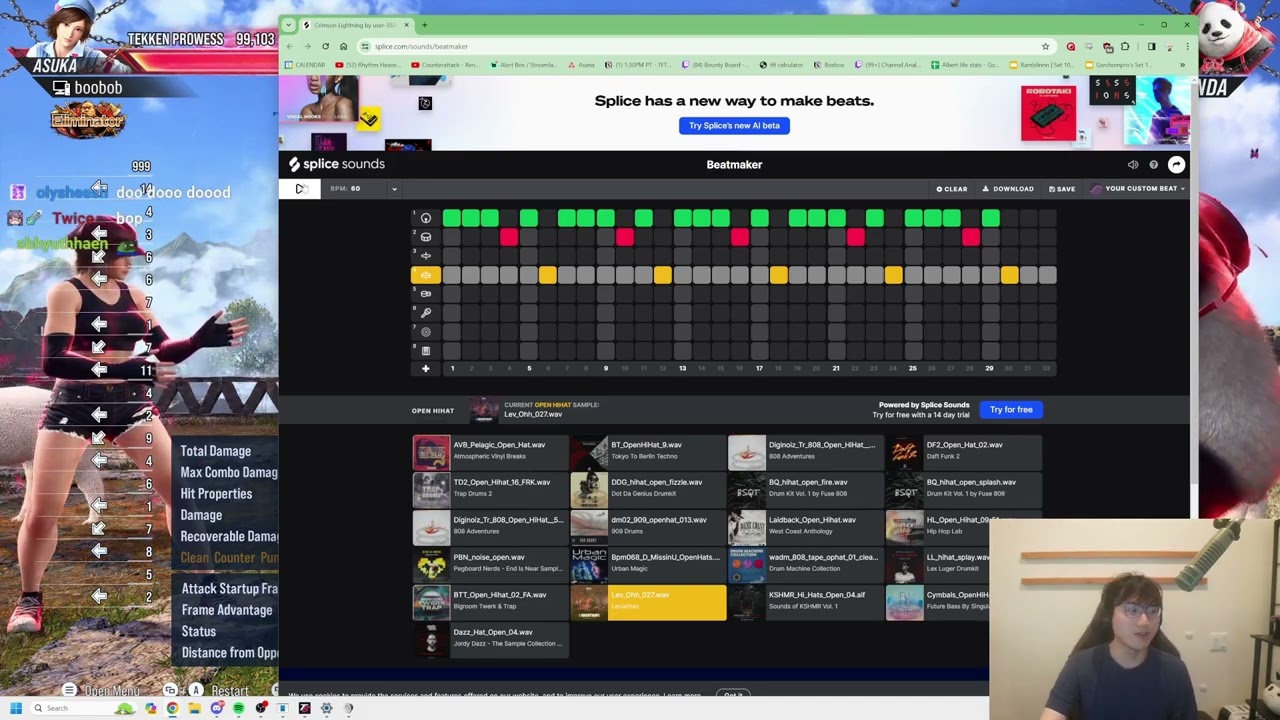Toggle kick step 1 off
Image resolution: width=1280 pixels, height=720 pixels.
452,218
